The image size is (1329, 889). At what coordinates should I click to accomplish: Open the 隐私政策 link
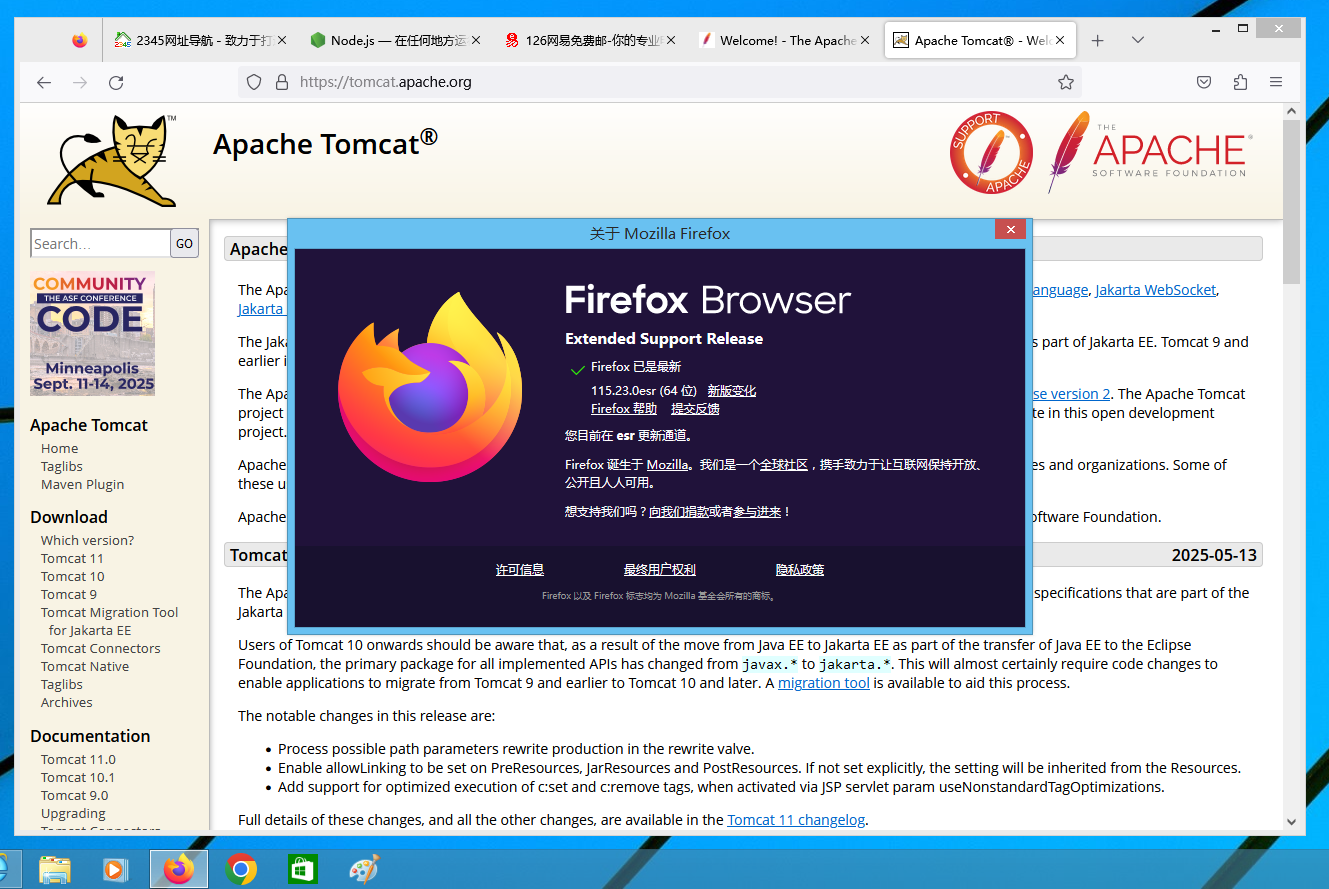(x=800, y=570)
